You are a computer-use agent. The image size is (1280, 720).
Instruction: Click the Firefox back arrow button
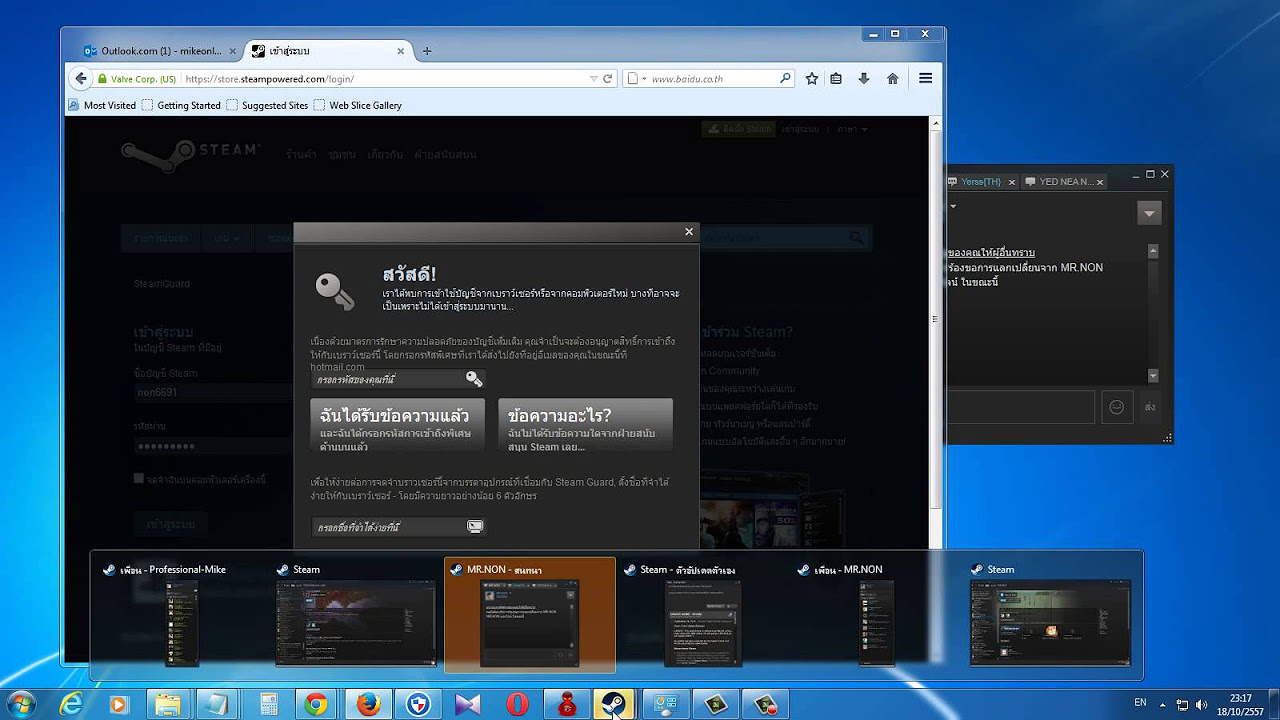click(x=80, y=78)
